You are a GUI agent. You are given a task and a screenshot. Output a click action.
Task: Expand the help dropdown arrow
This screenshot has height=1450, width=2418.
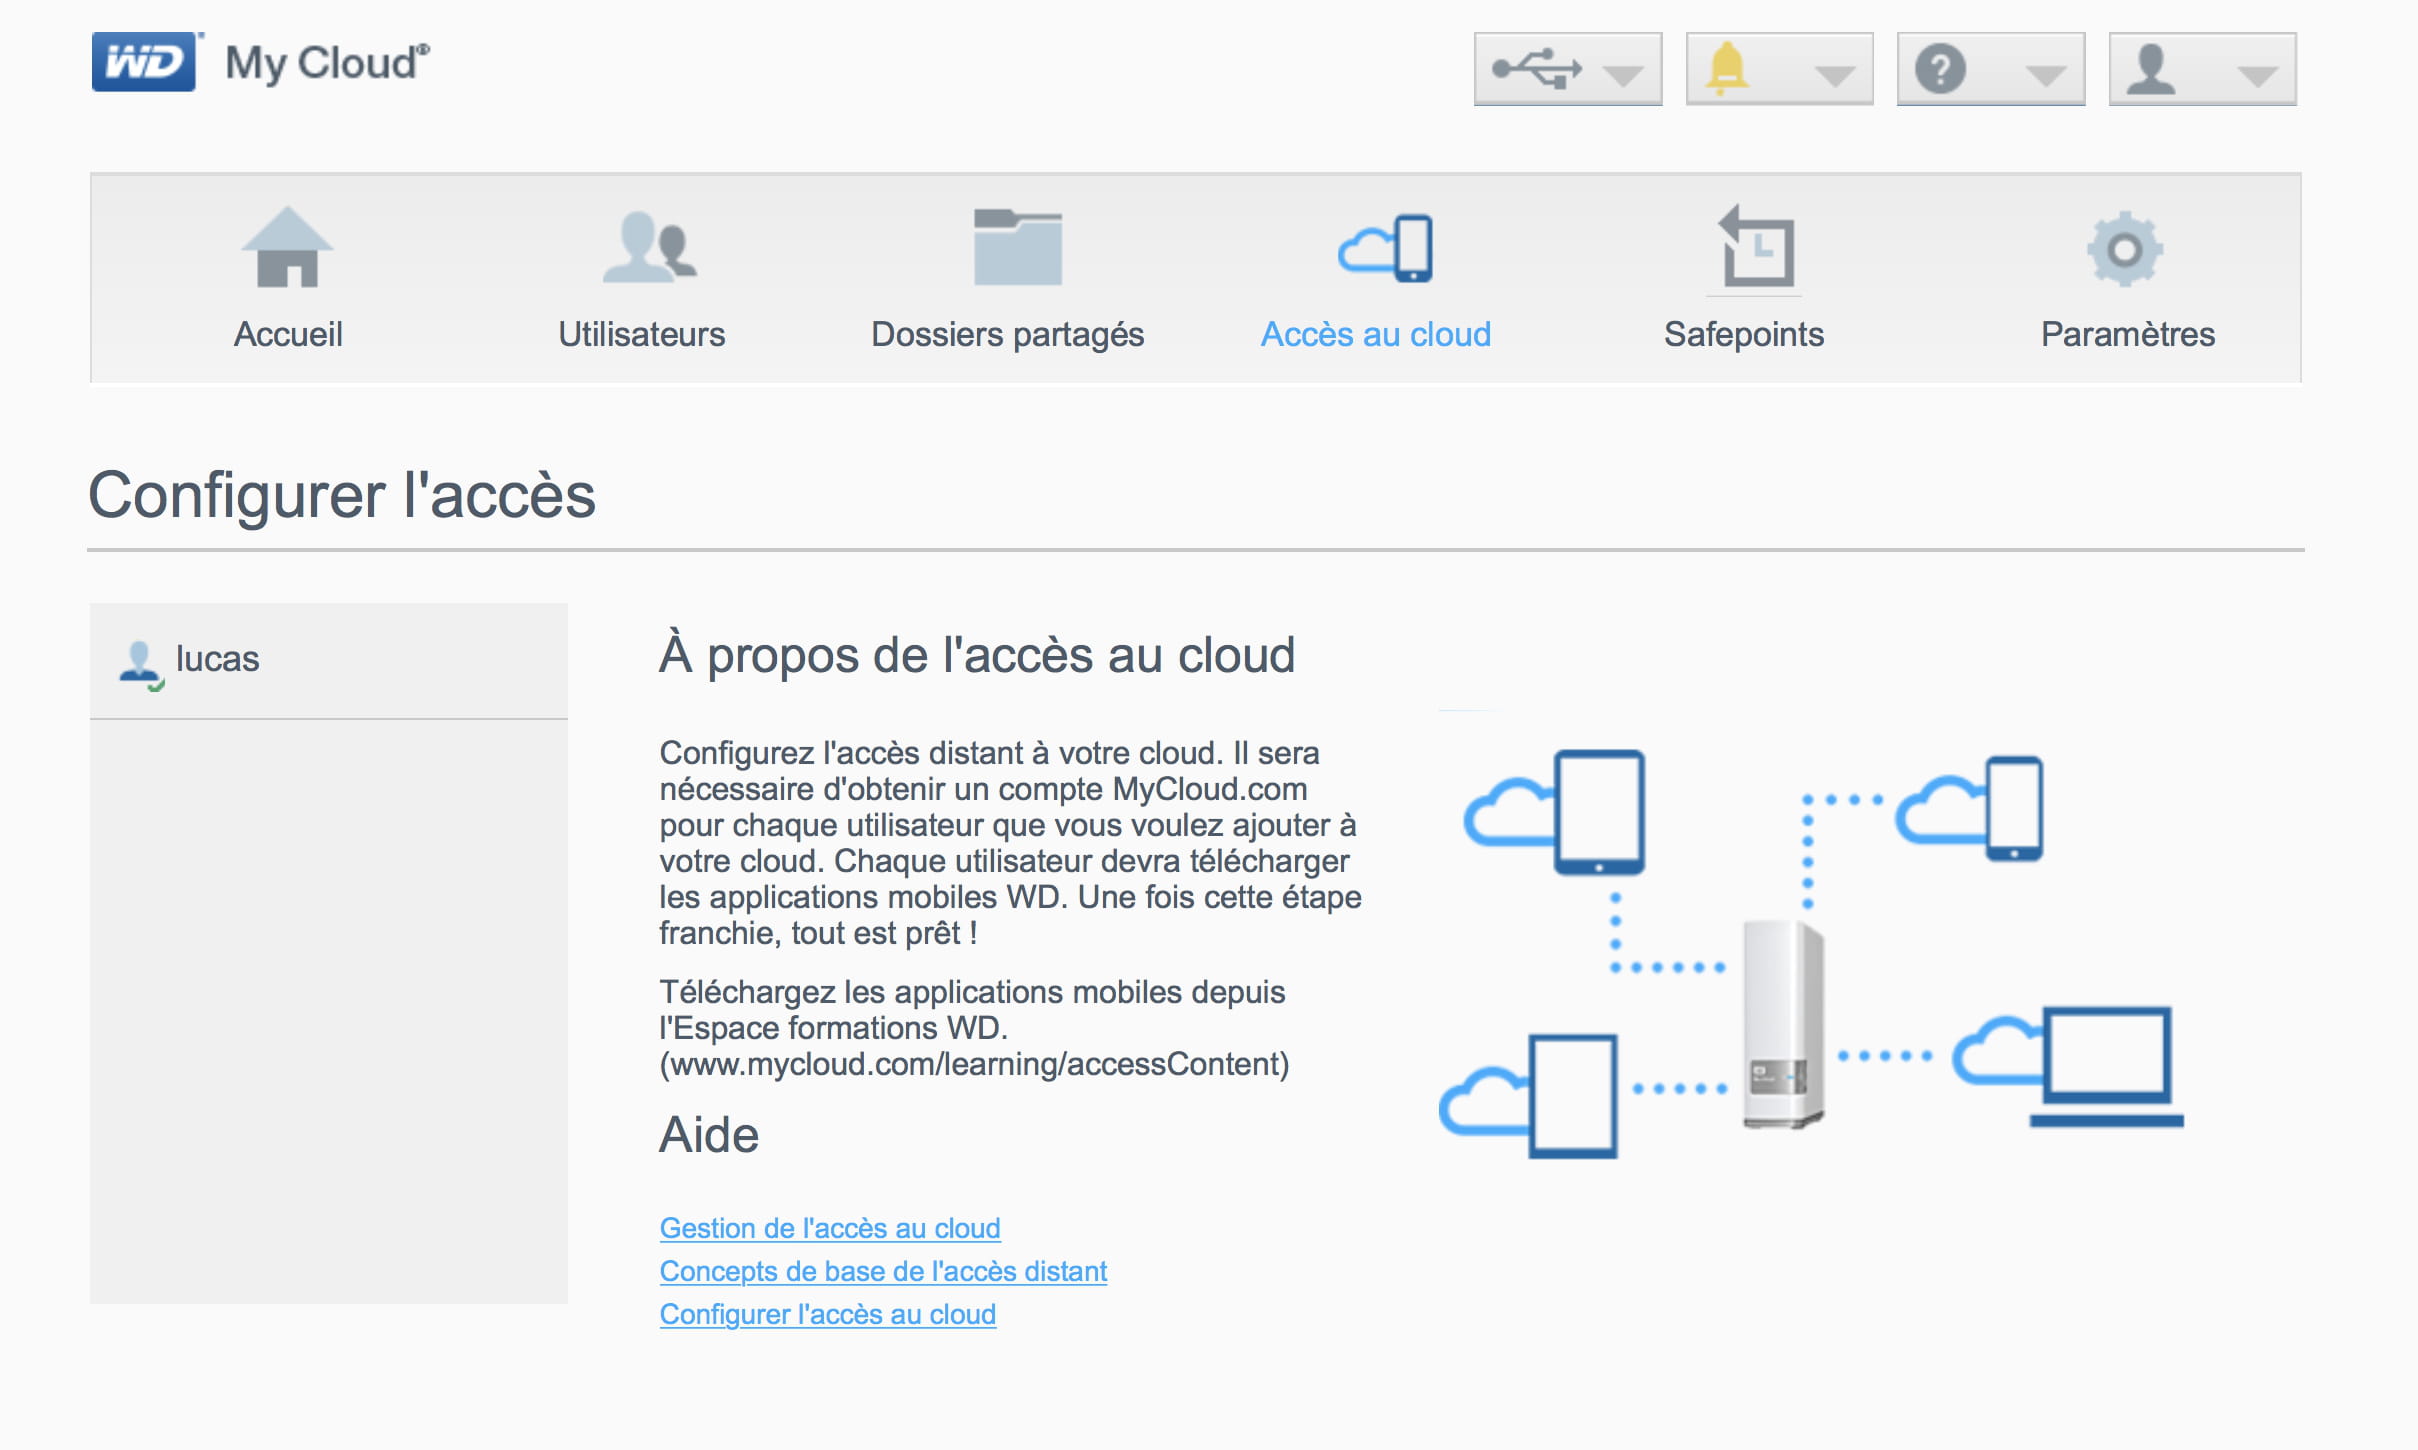[x=2045, y=75]
